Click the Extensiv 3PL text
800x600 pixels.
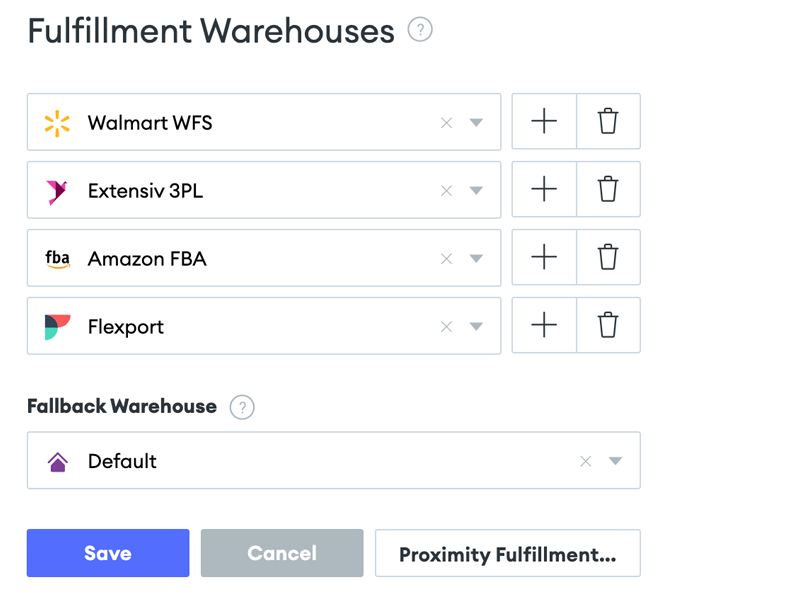(x=145, y=191)
